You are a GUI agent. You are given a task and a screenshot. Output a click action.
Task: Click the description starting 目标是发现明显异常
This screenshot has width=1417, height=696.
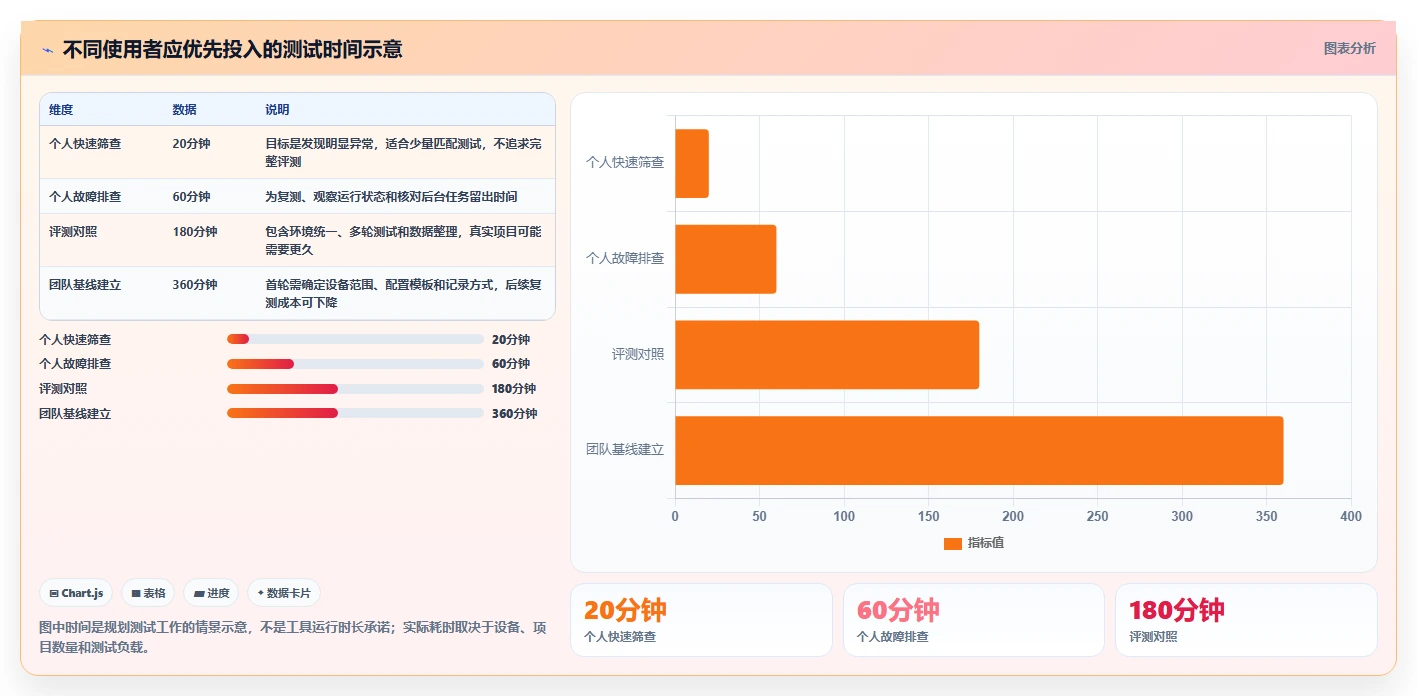pos(404,153)
